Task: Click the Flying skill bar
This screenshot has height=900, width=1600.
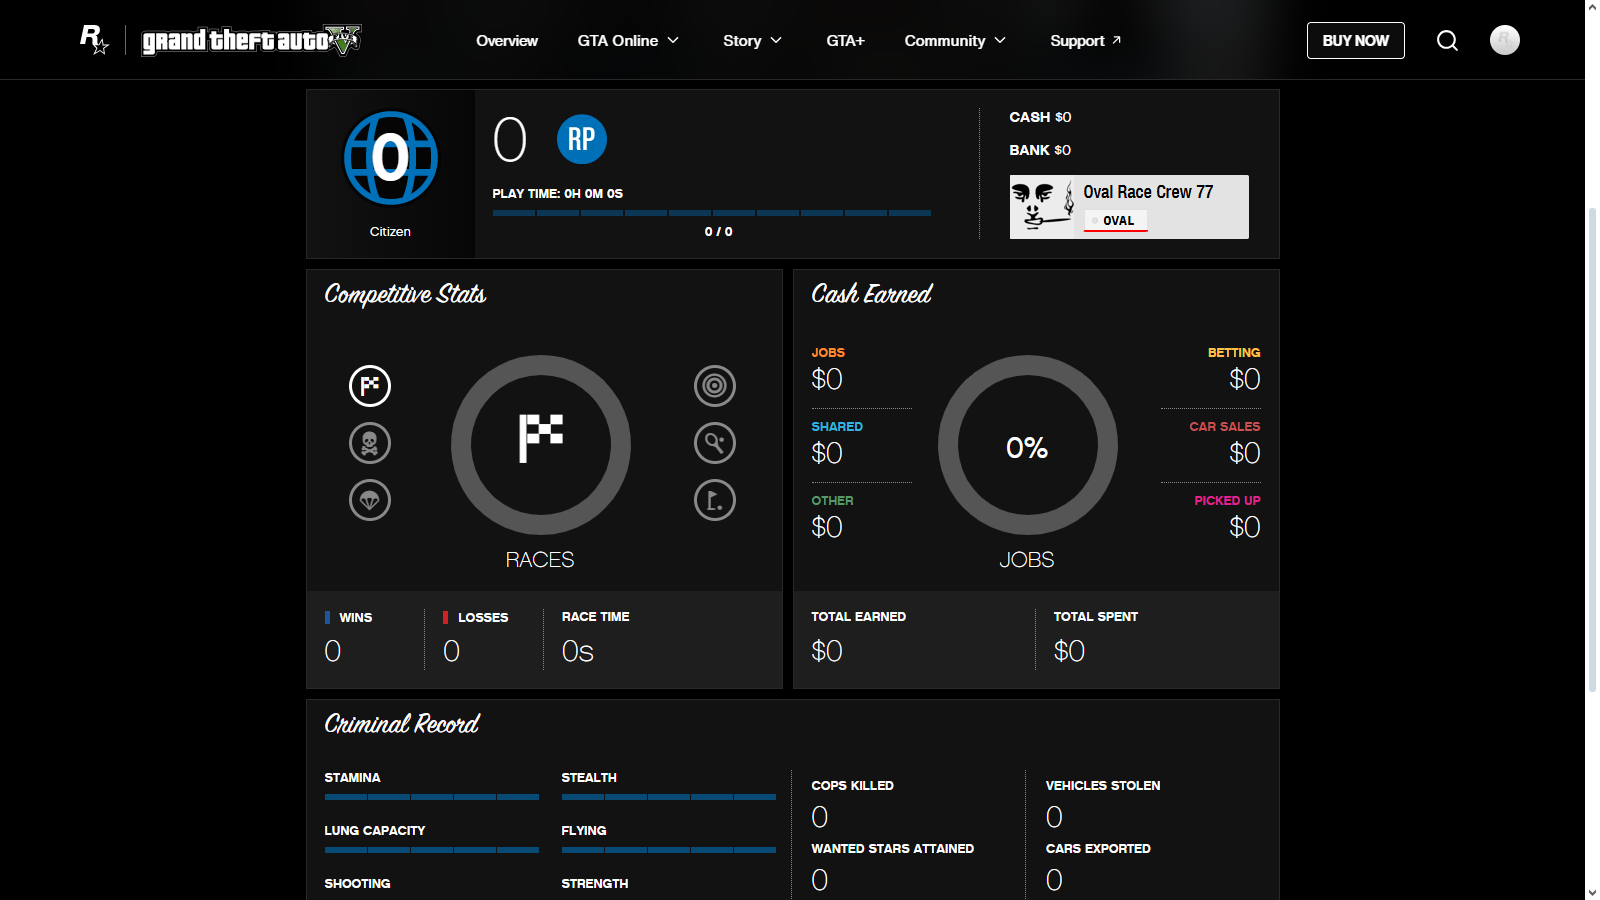Action: coord(669,850)
